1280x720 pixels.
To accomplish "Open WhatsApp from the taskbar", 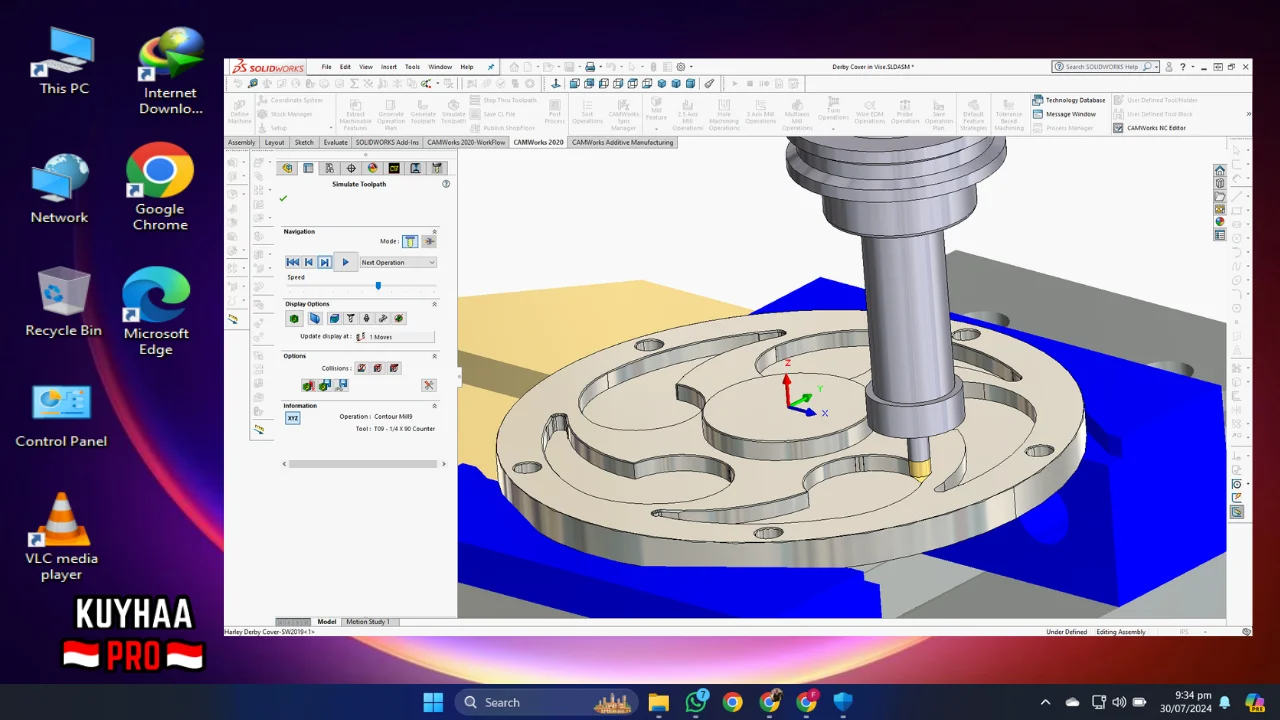I will (696, 702).
